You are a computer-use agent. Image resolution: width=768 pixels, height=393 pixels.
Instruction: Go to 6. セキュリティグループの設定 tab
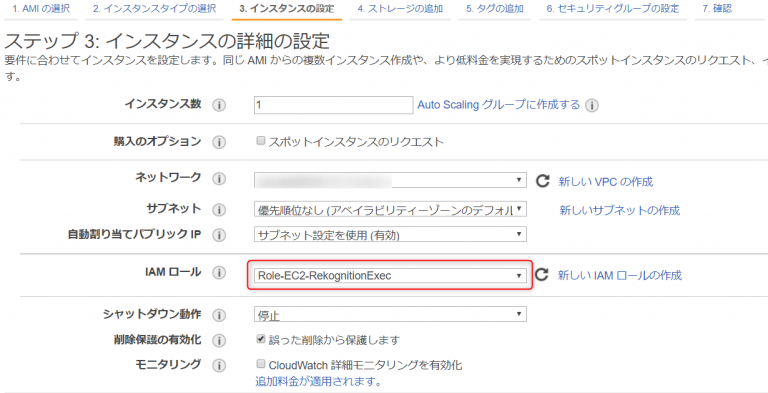[613, 9]
